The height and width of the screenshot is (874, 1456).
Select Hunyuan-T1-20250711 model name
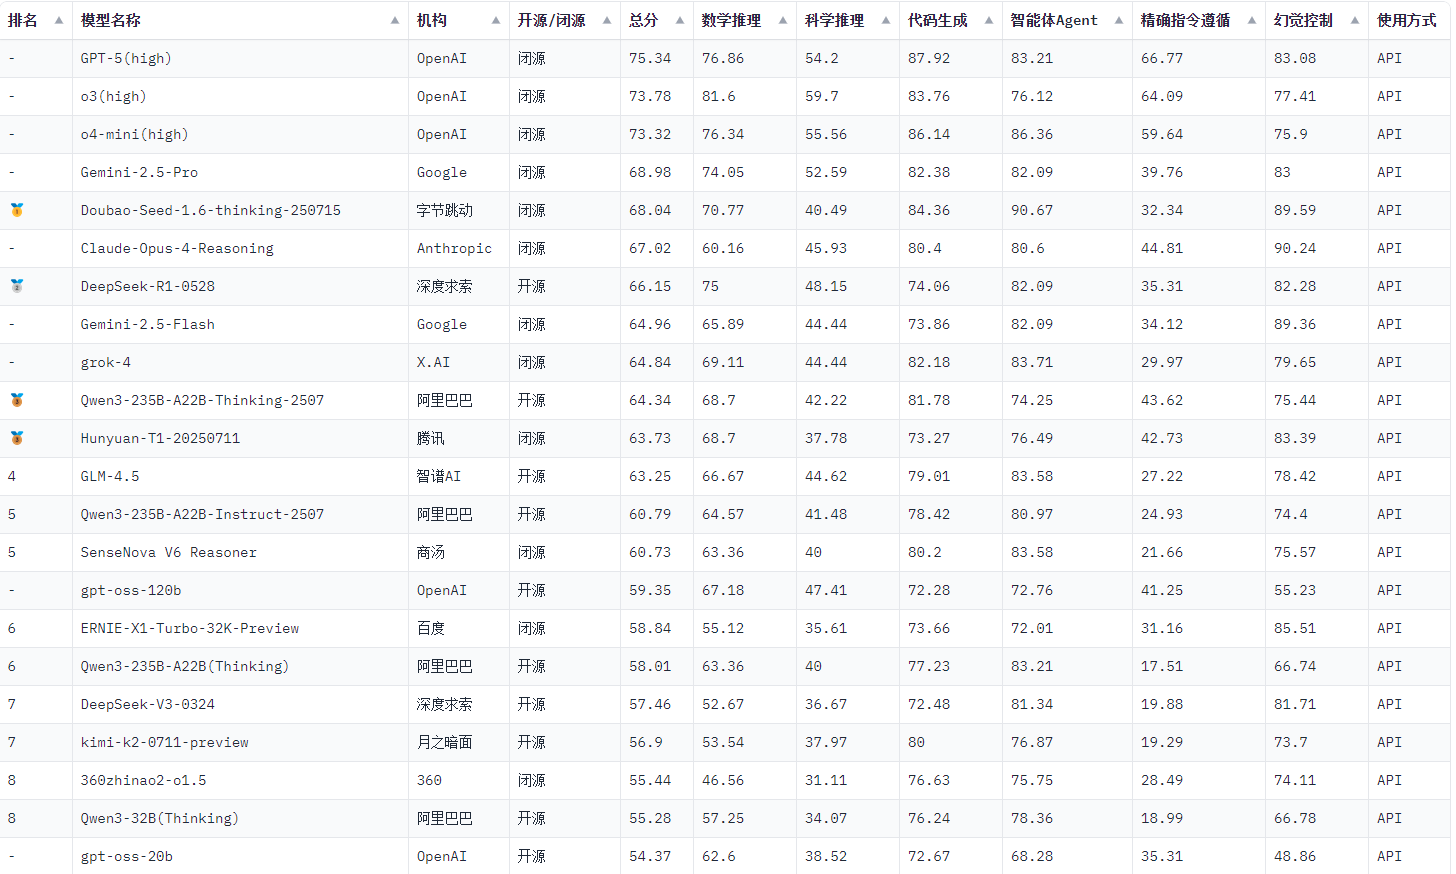pyautogui.click(x=160, y=438)
